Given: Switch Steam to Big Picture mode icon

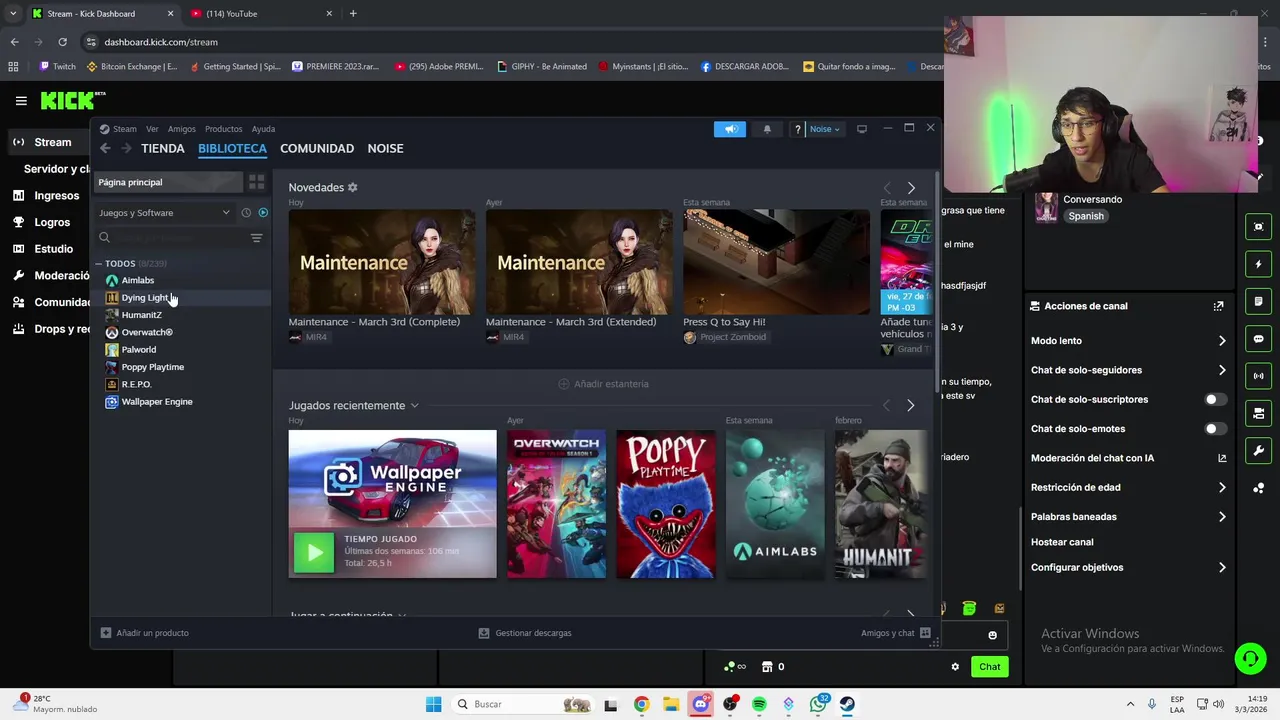Looking at the screenshot, I should [861, 129].
